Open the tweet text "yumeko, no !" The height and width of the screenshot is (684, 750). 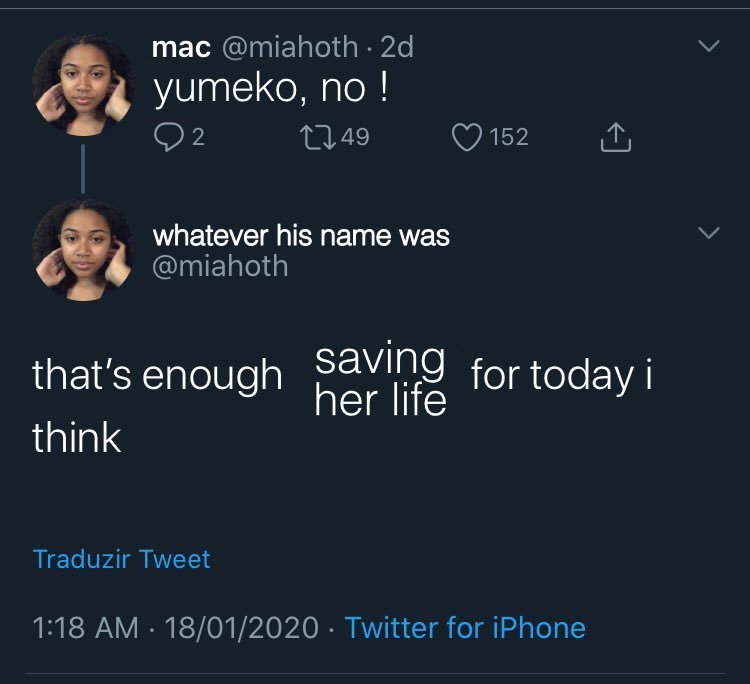click(271, 90)
